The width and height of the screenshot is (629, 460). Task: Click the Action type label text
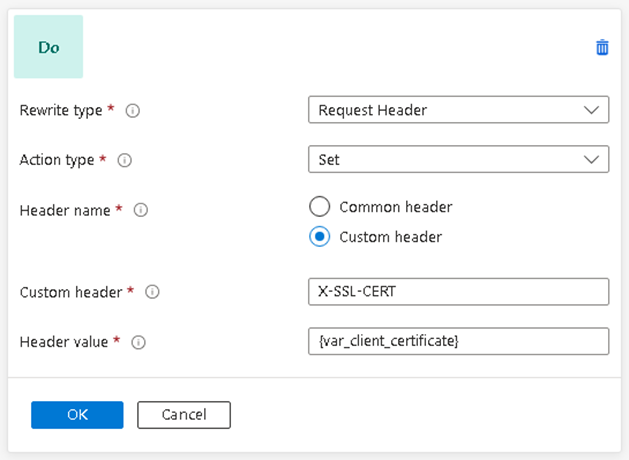click(57, 159)
